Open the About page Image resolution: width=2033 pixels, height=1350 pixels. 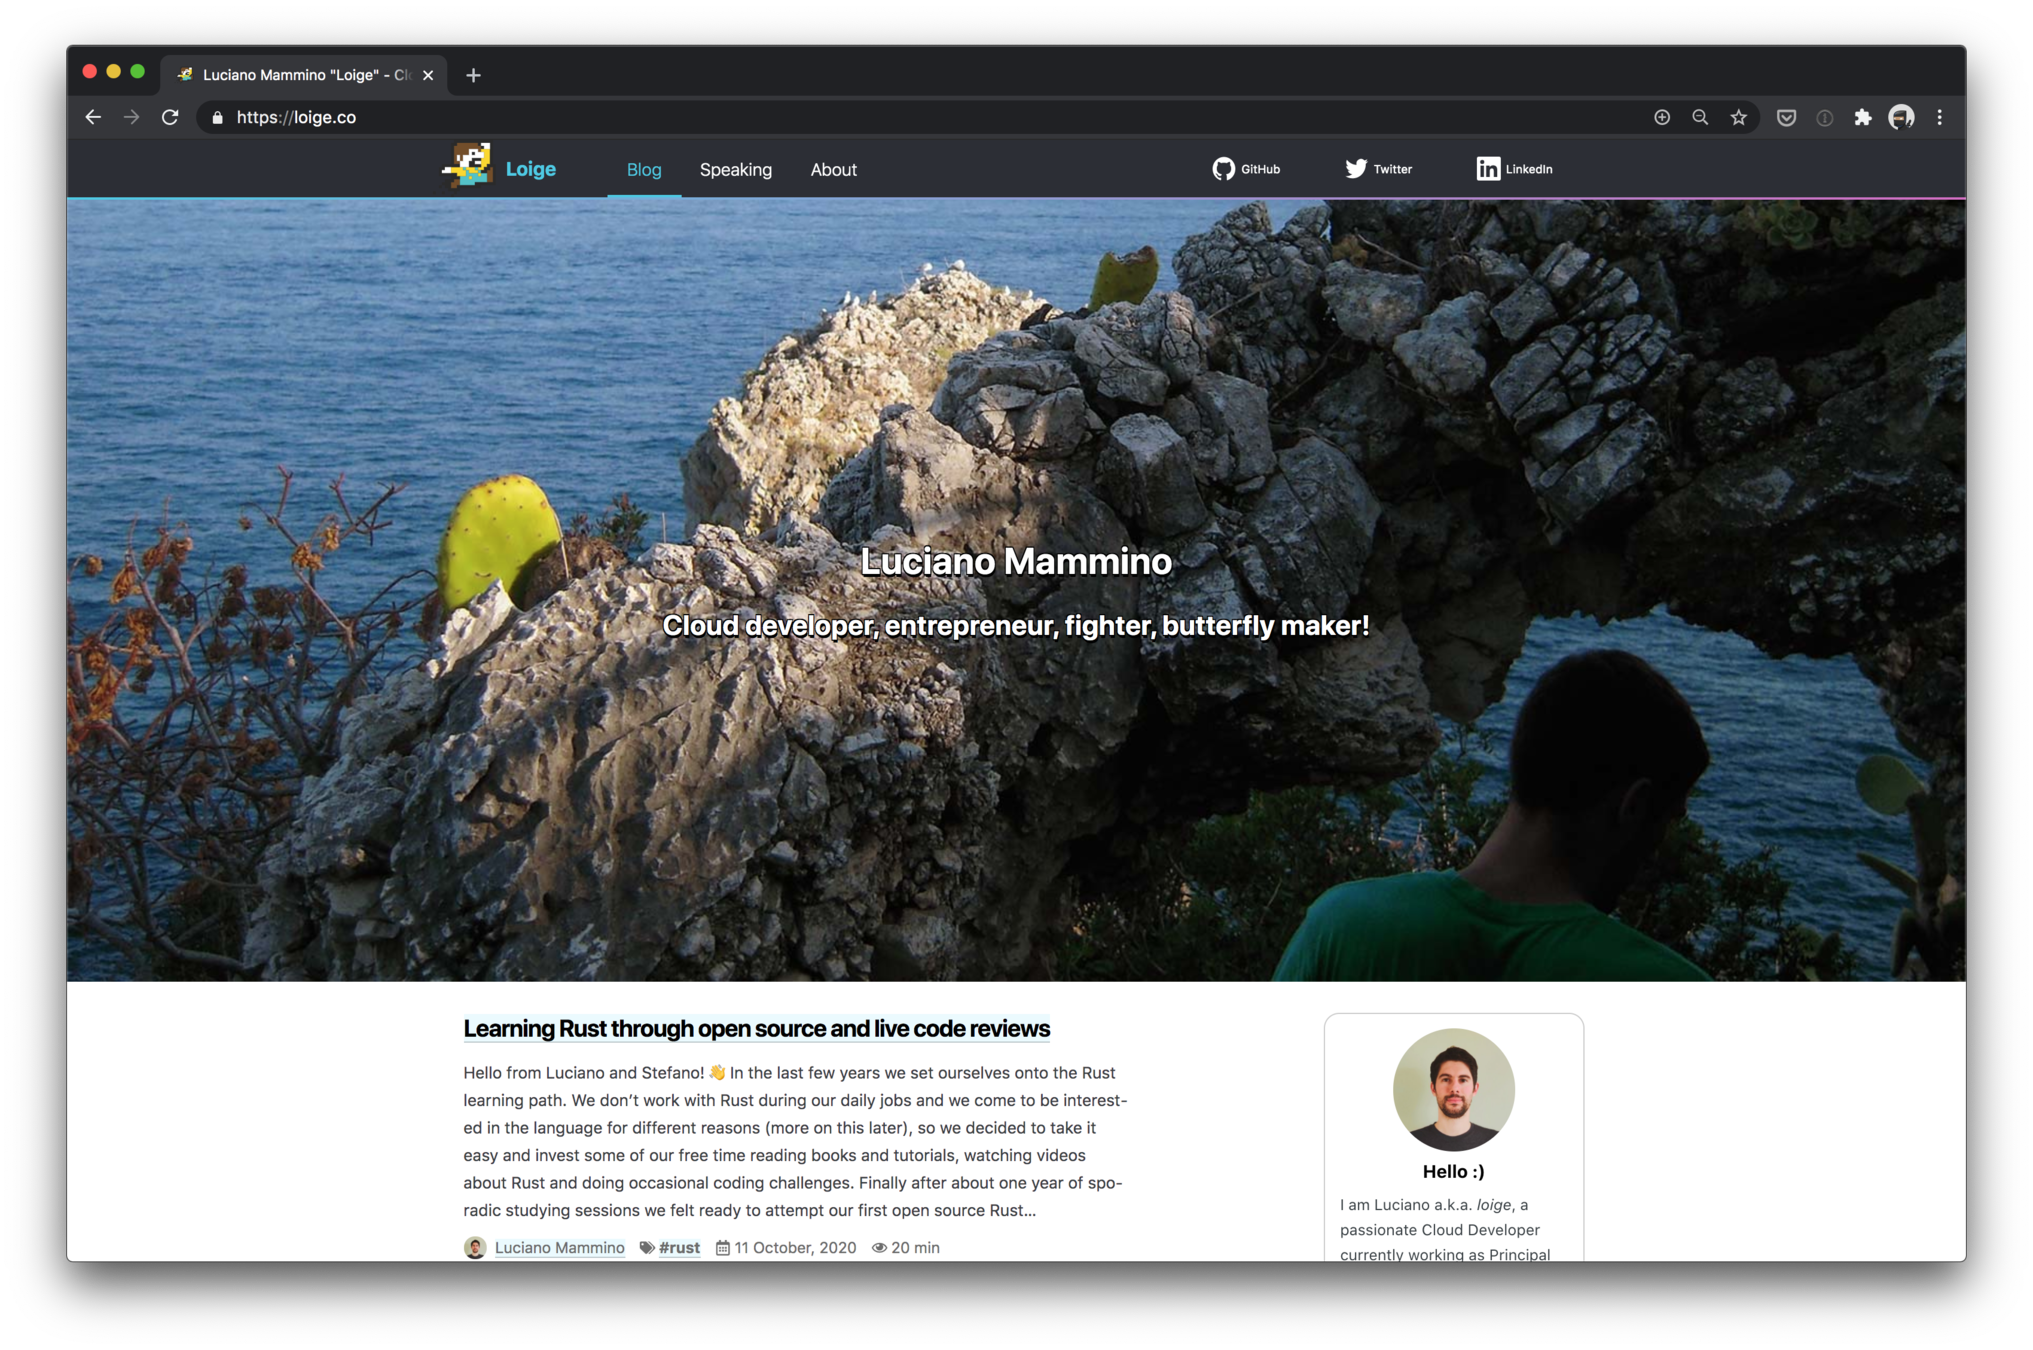point(833,170)
